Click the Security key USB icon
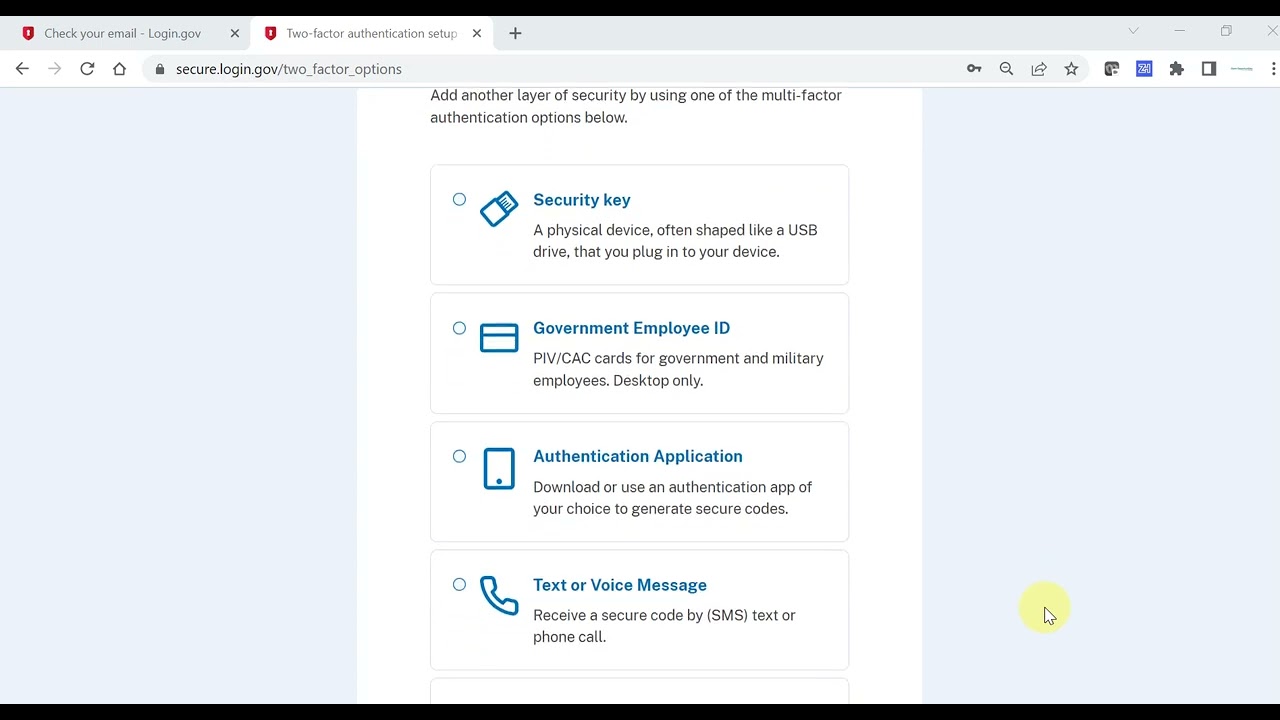 499,209
